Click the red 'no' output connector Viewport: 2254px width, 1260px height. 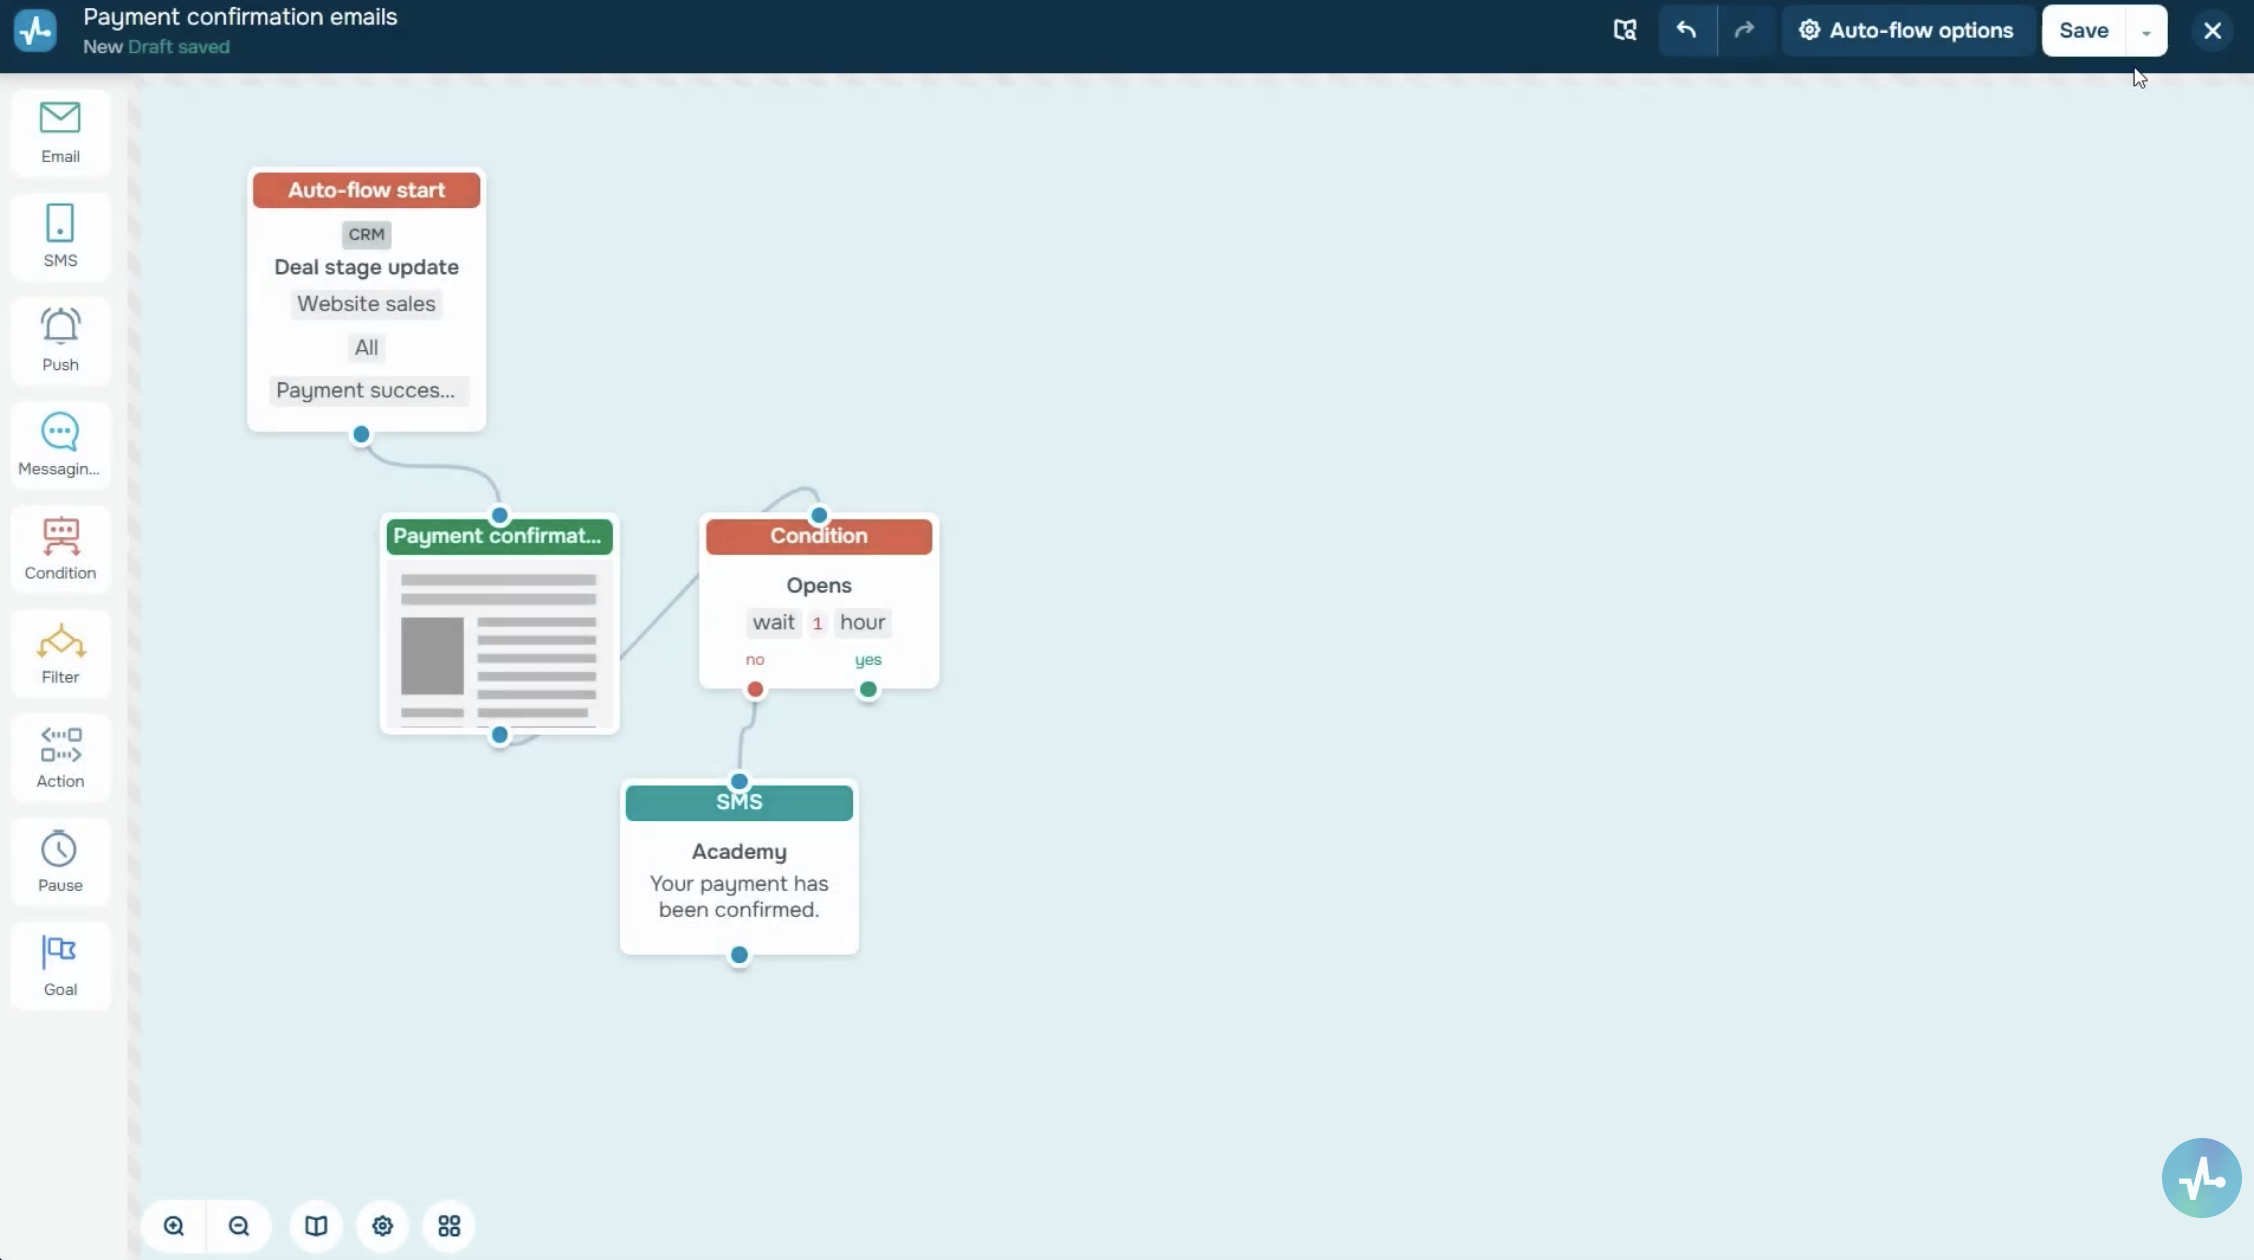pos(755,689)
